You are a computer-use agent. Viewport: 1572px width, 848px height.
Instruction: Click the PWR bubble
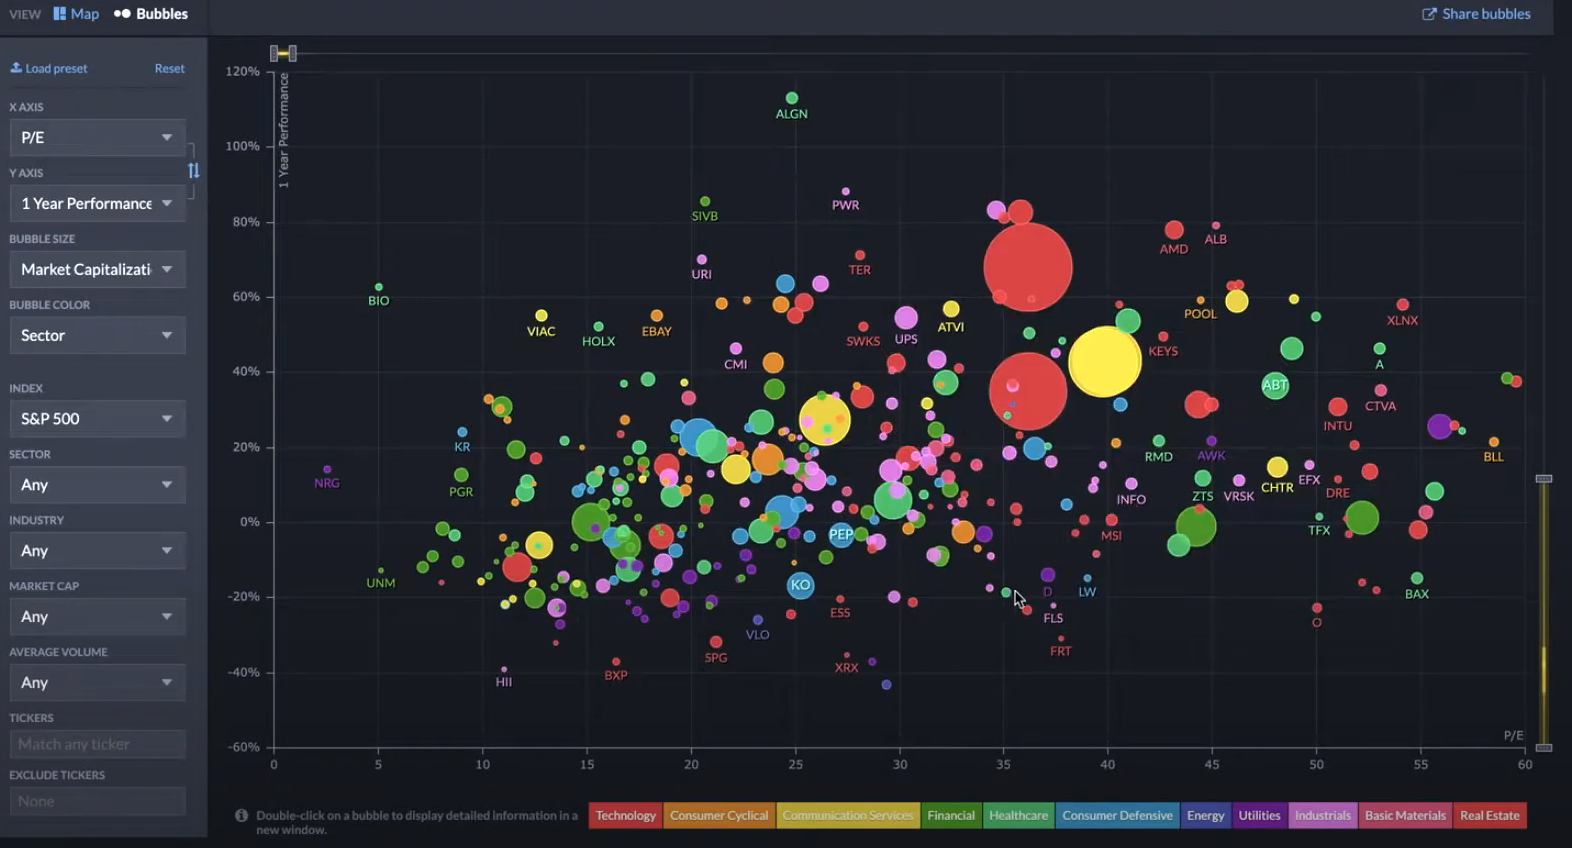click(x=846, y=191)
